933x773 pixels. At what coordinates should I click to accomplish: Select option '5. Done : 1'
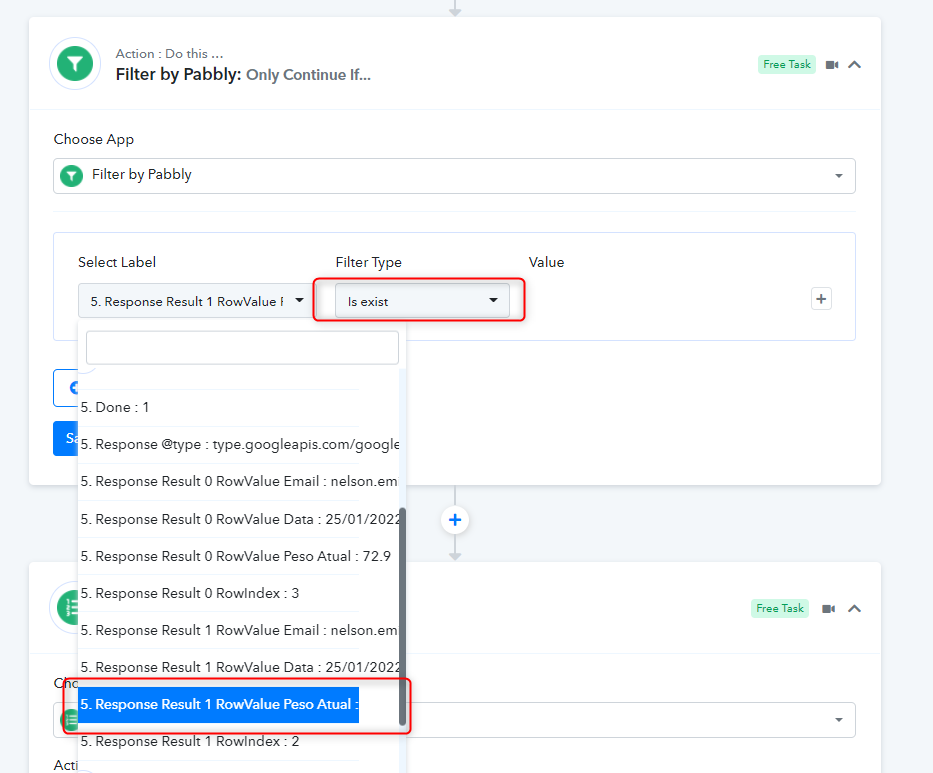219,408
